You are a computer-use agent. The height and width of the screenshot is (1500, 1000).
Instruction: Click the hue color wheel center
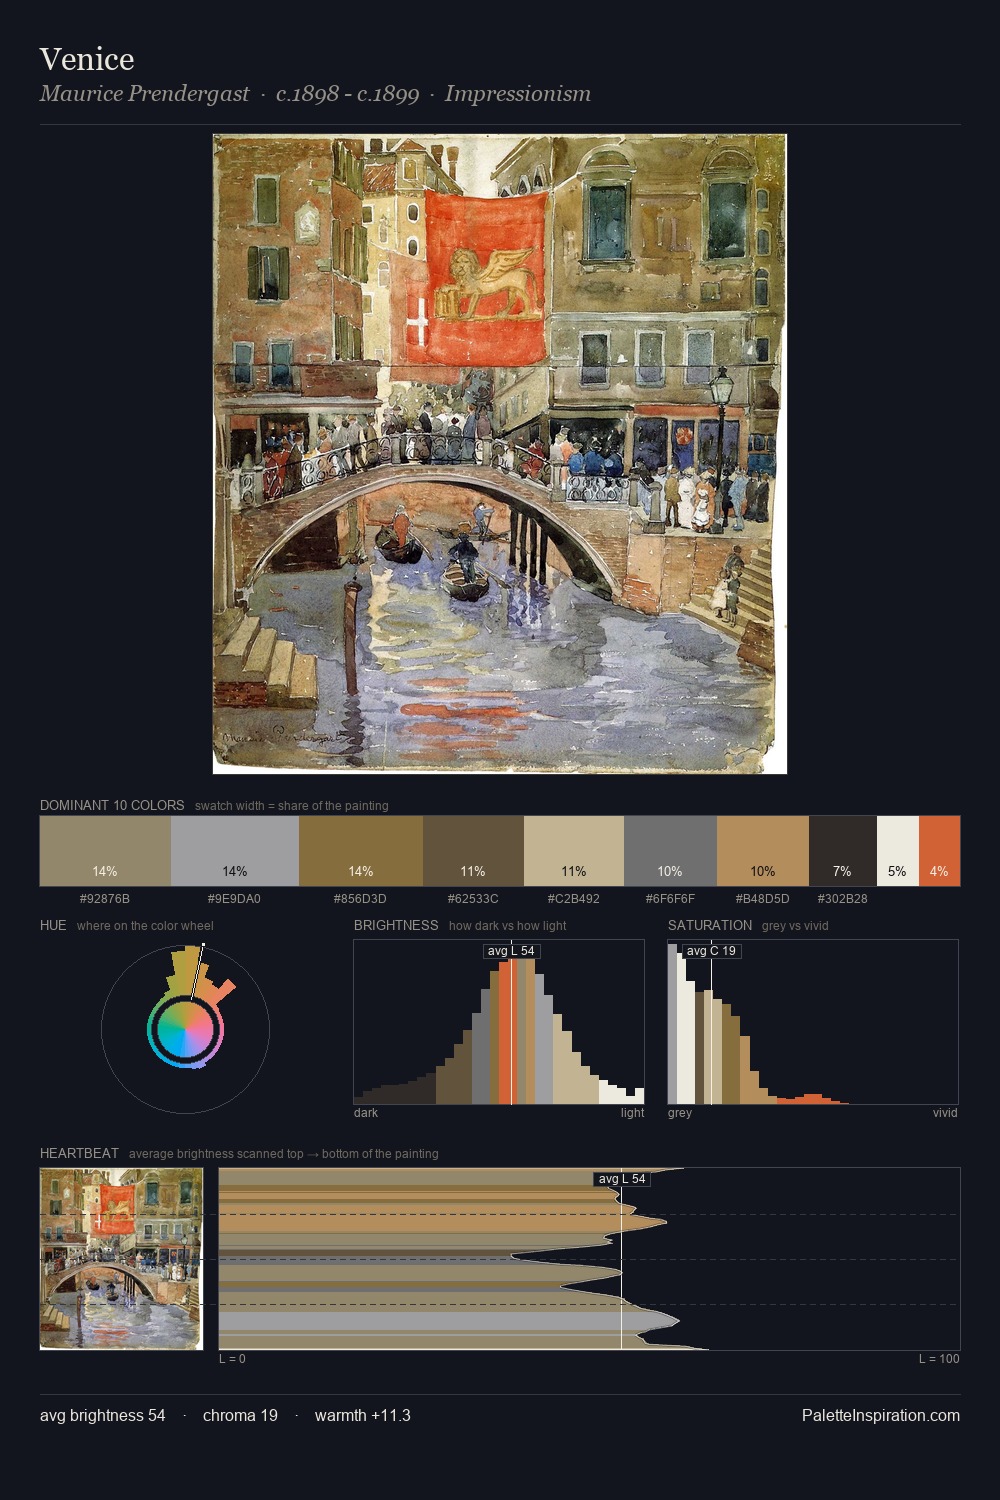pos(185,1029)
